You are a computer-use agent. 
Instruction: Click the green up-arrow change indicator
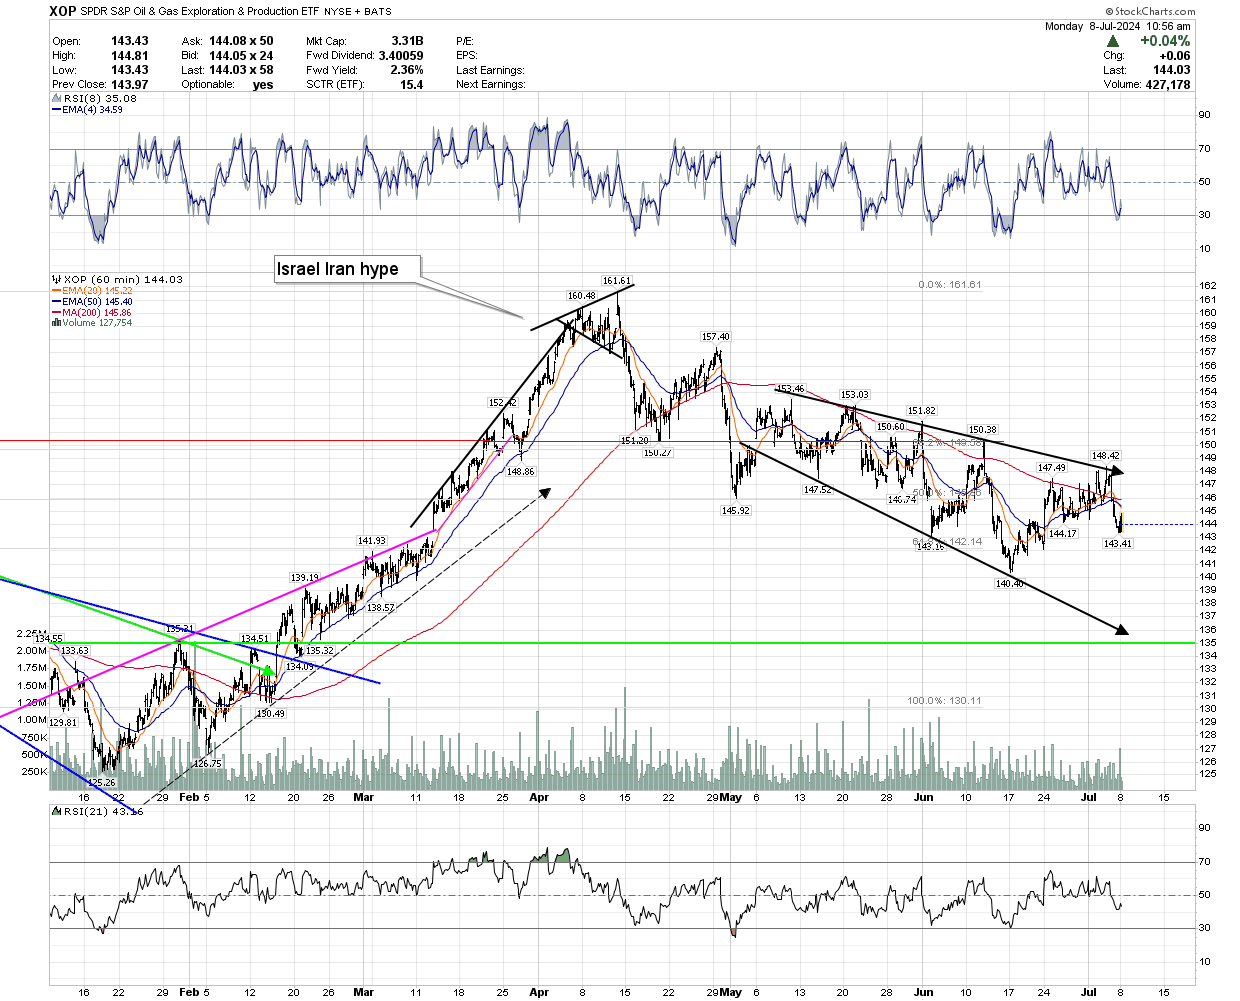coord(1113,41)
